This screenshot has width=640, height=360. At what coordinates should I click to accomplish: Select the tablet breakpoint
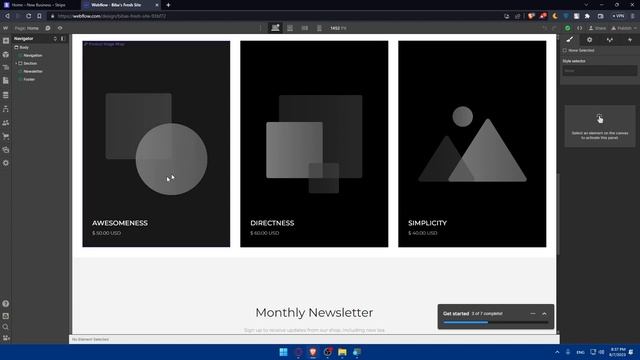290,28
